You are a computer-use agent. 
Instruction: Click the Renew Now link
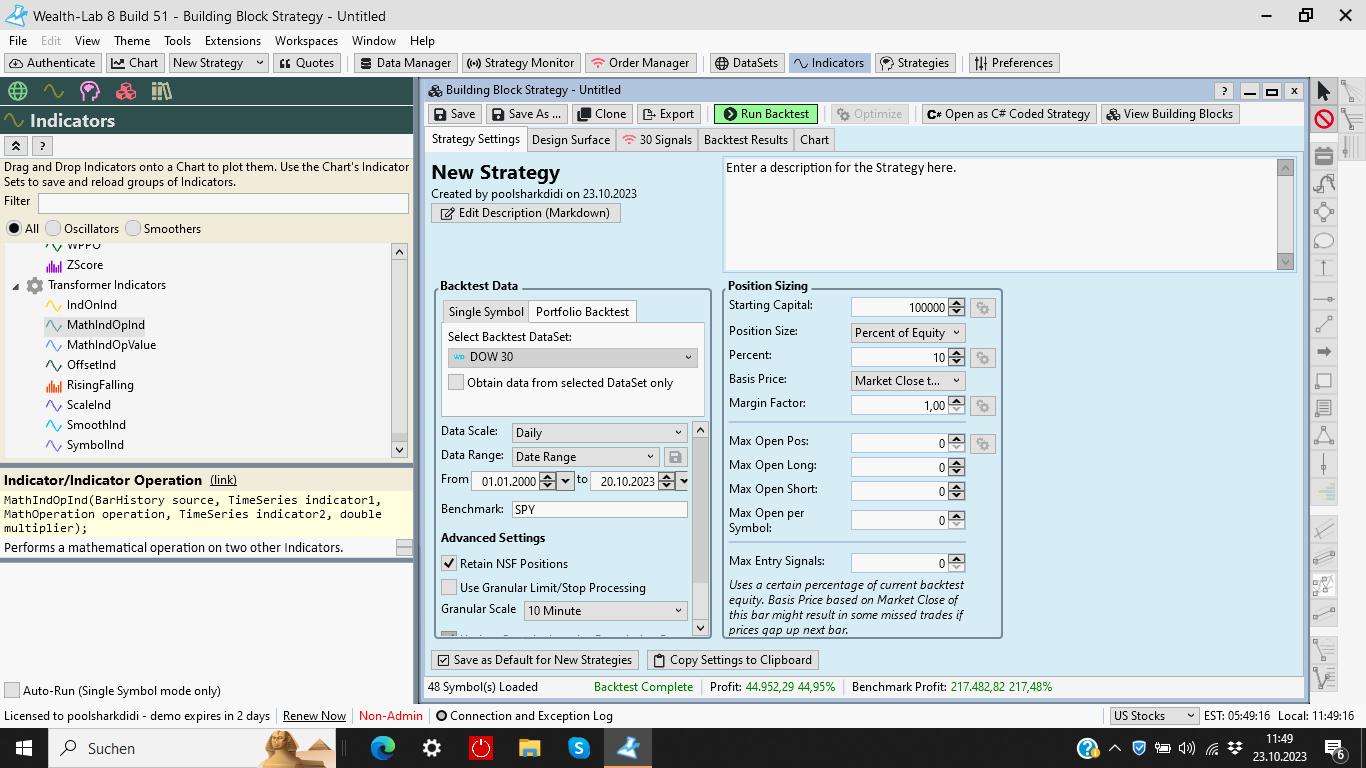tap(314, 716)
